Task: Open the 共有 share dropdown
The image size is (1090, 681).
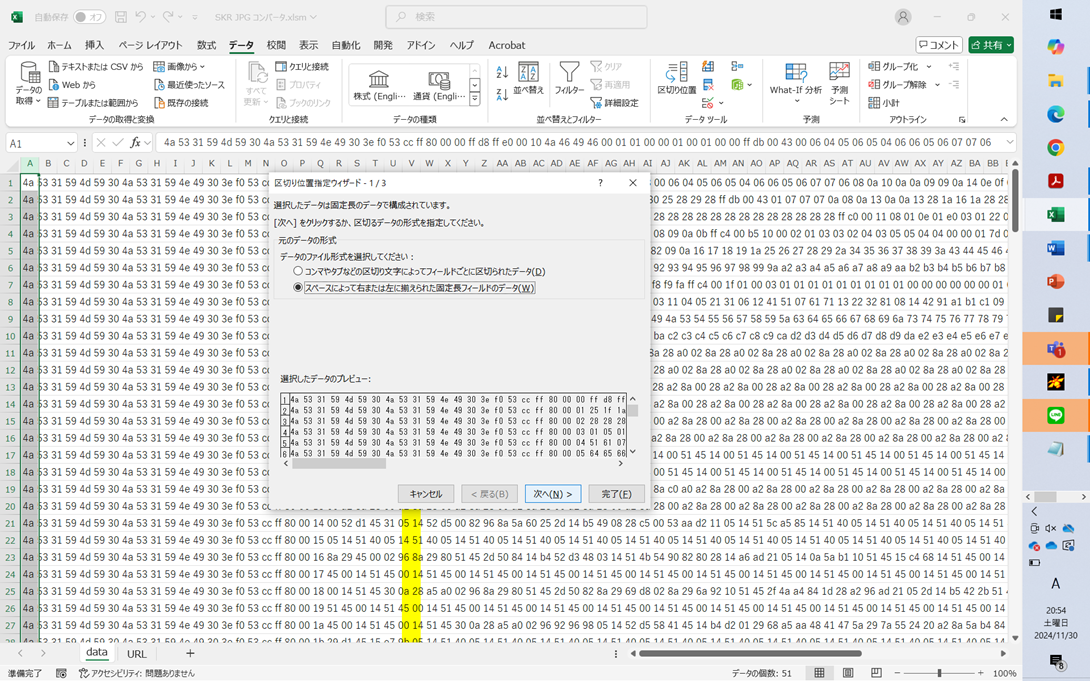Action: 991,45
